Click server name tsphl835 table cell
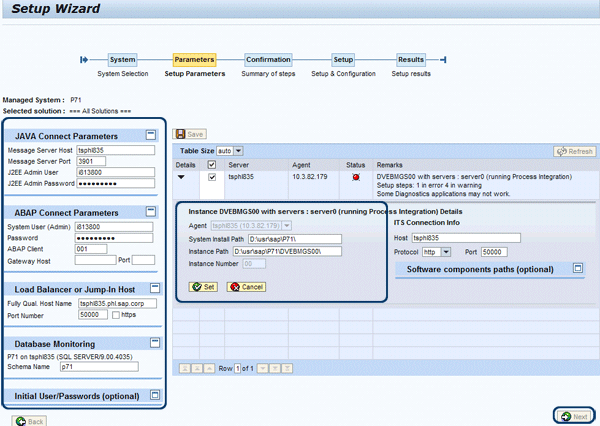 coord(241,177)
